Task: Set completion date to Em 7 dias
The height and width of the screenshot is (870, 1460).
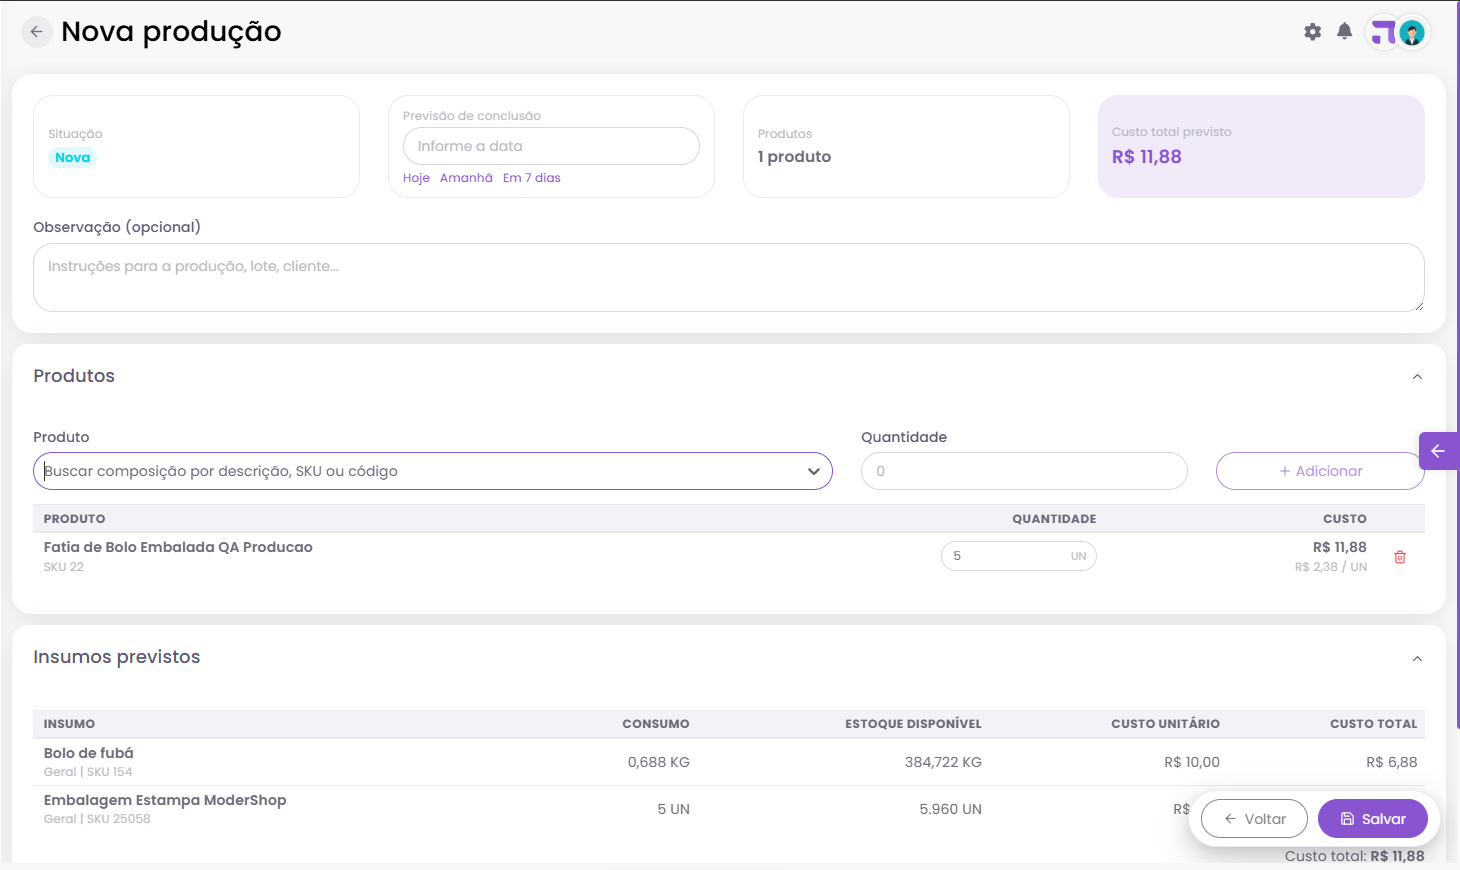Action: [x=532, y=178]
